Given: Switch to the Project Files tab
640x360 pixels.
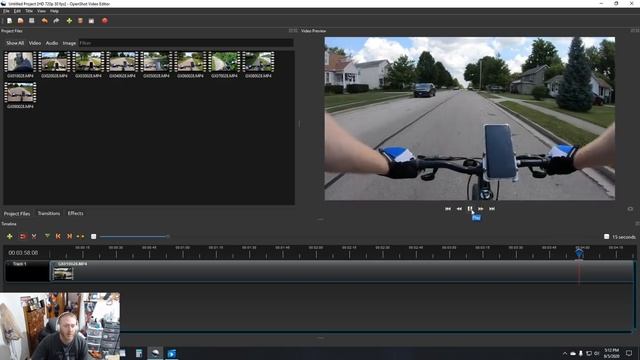Looking at the screenshot, I should (x=17, y=213).
